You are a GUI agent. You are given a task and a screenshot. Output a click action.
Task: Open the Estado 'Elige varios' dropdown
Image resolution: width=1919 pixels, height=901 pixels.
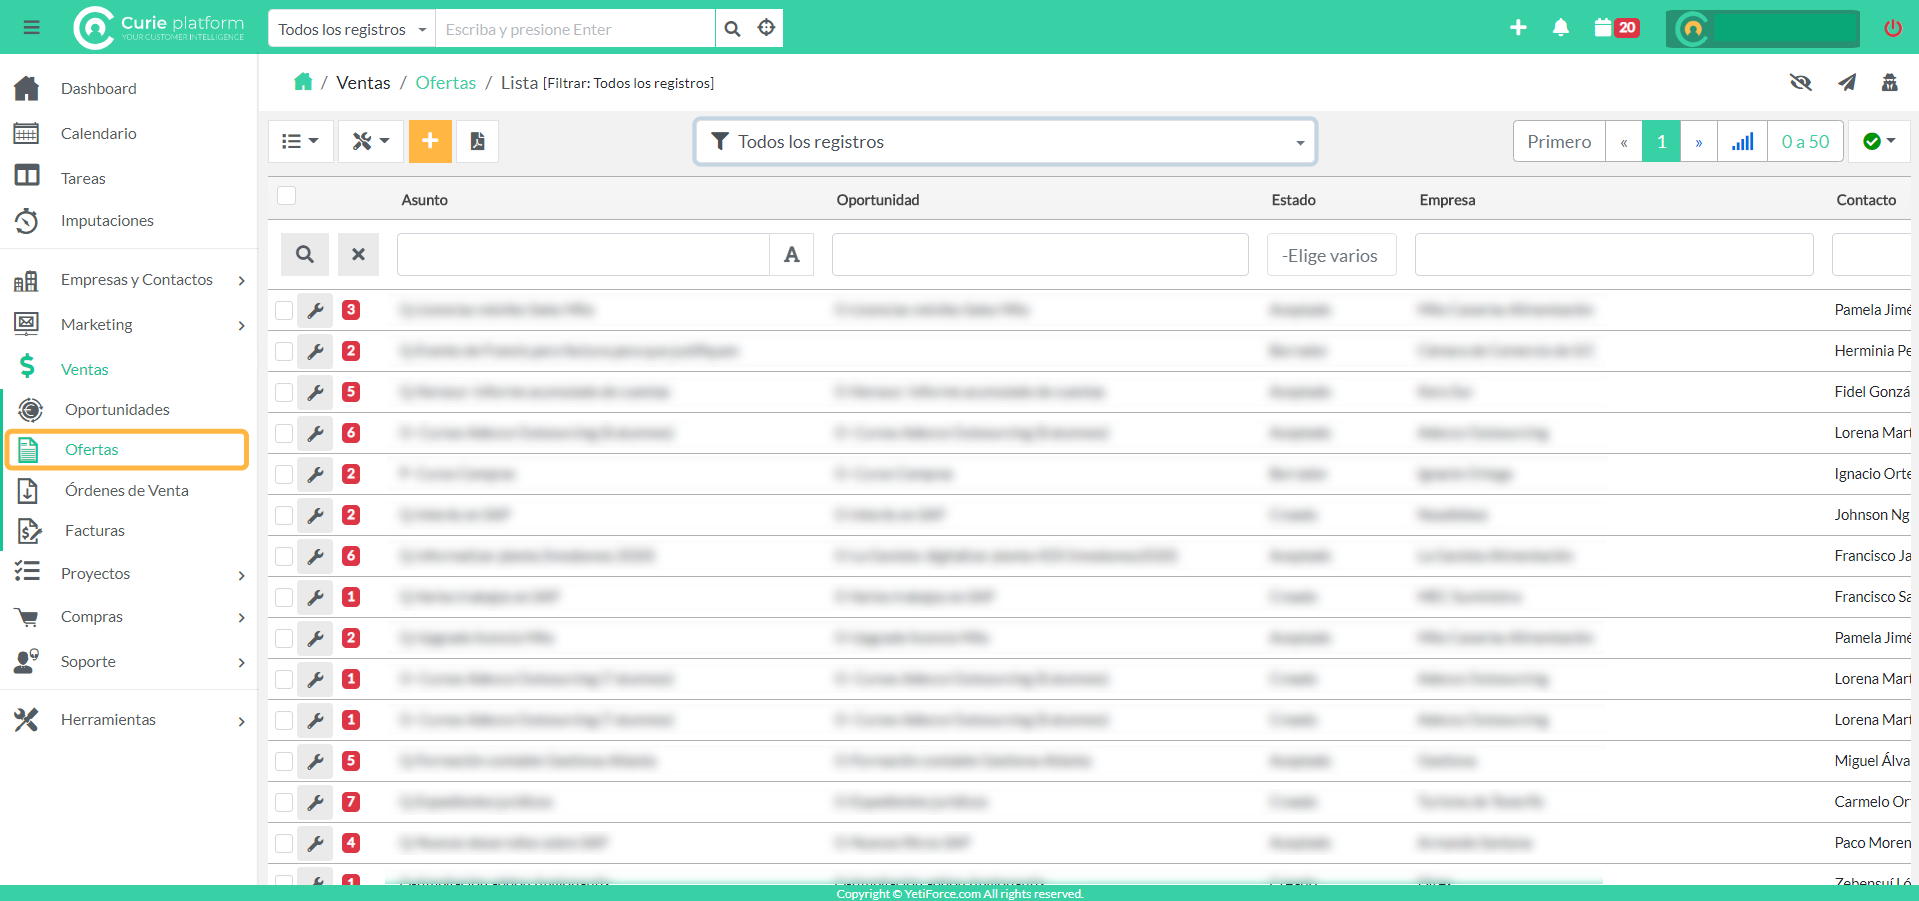[1331, 256]
